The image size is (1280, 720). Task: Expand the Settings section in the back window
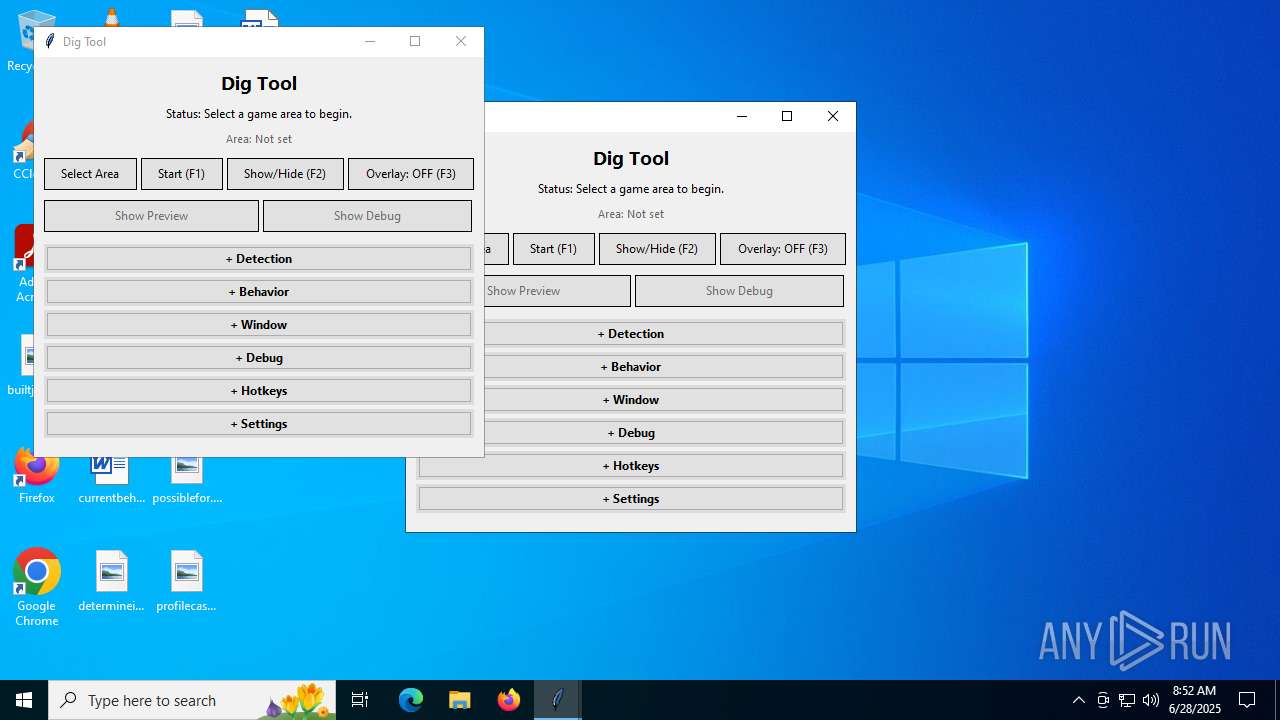(631, 499)
